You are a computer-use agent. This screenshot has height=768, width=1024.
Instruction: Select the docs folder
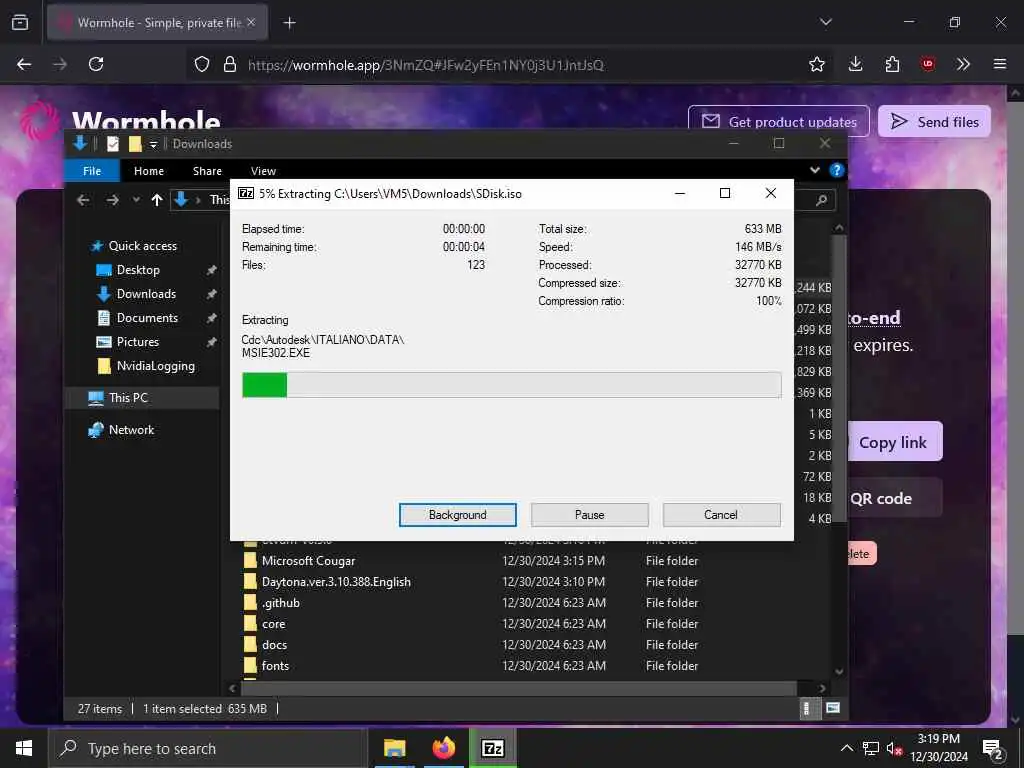tap(274, 645)
